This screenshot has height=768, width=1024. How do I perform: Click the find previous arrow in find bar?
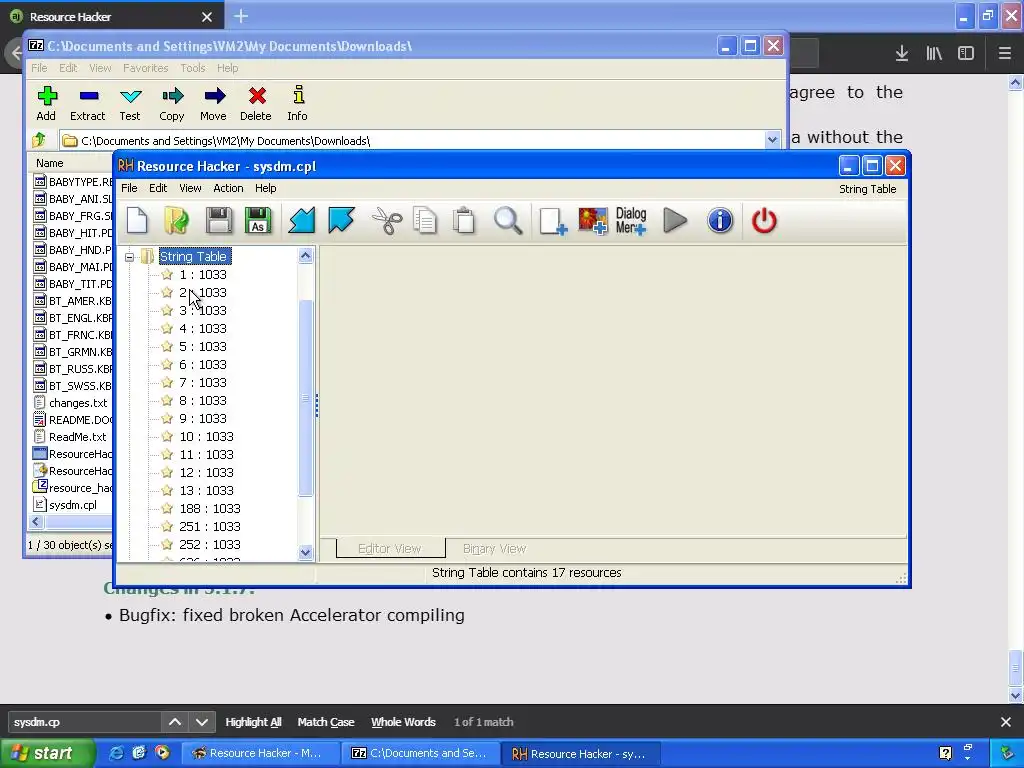[x=174, y=722]
